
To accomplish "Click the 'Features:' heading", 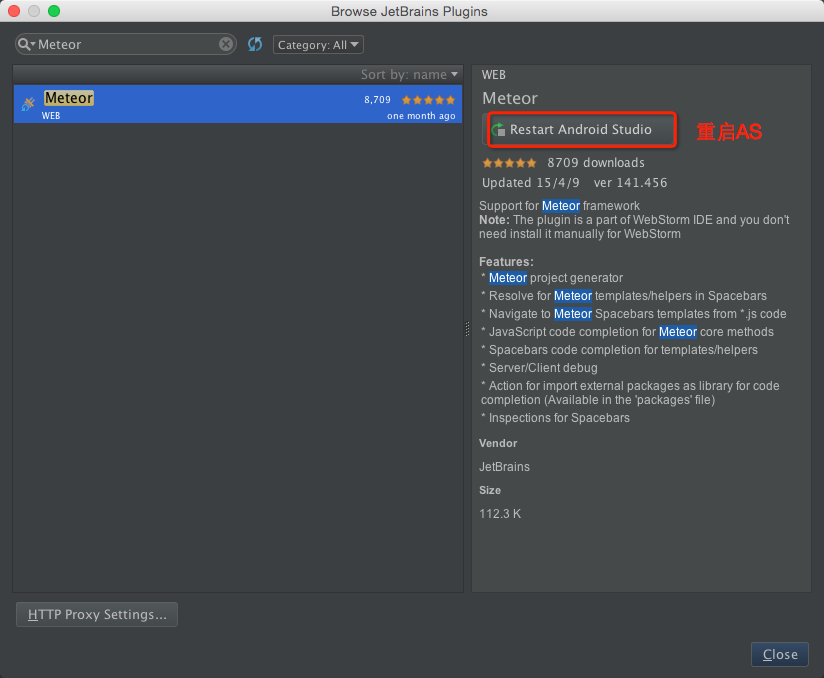I will pyautogui.click(x=506, y=261).
